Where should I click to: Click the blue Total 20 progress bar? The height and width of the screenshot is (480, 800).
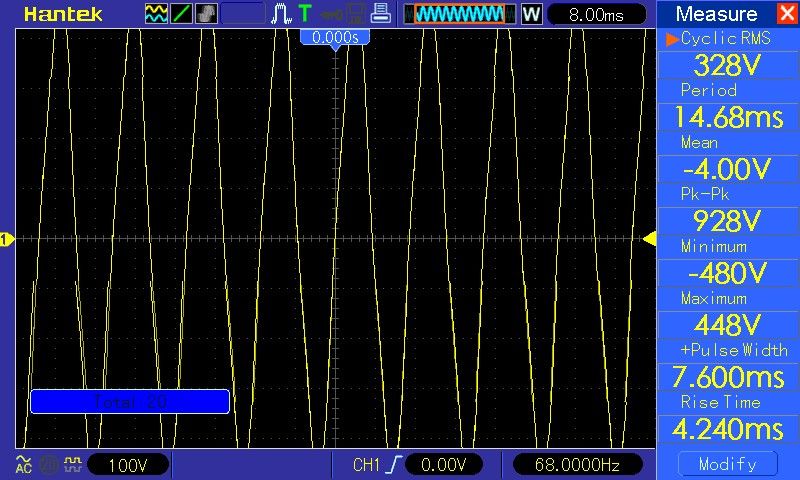click(130, 401)
